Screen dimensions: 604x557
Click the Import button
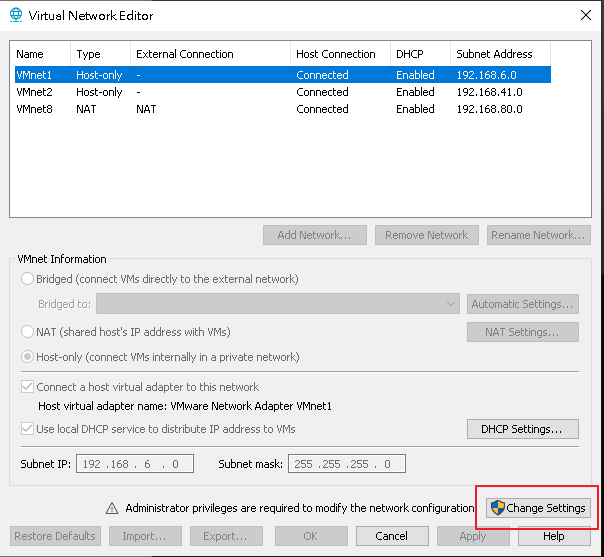145,536
